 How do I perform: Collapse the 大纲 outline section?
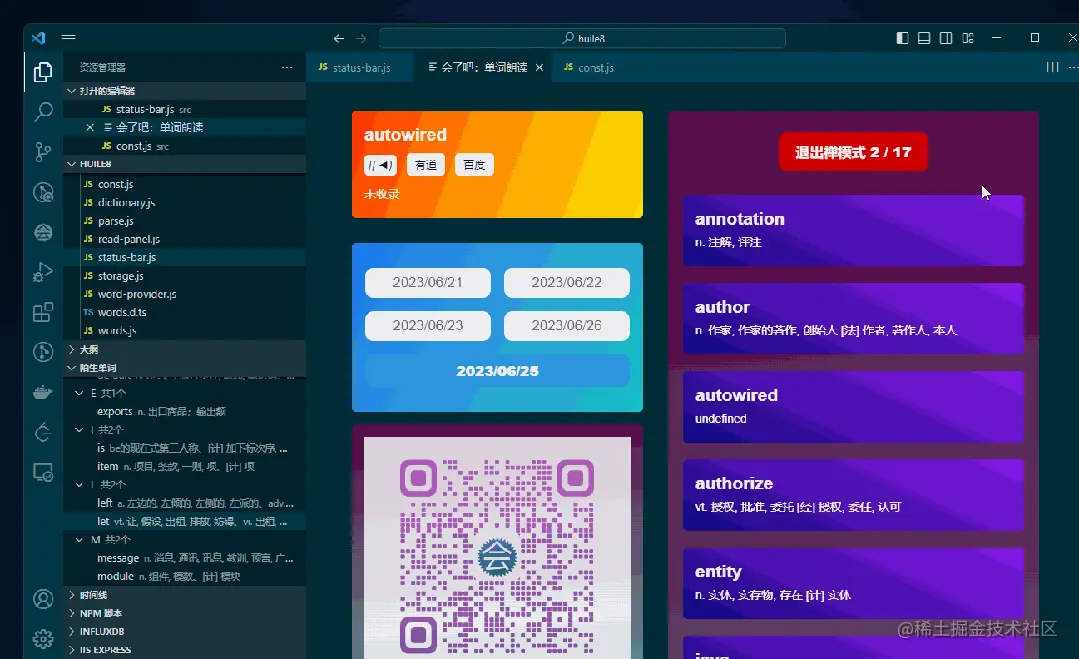[88, 351]
